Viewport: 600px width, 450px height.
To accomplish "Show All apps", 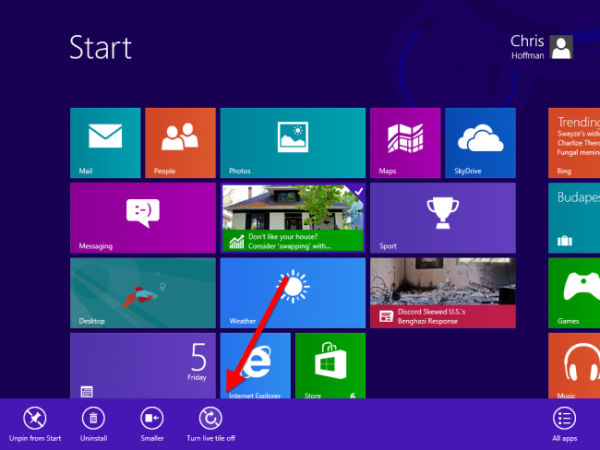I will pyautogui.click(x=564, y=424).
